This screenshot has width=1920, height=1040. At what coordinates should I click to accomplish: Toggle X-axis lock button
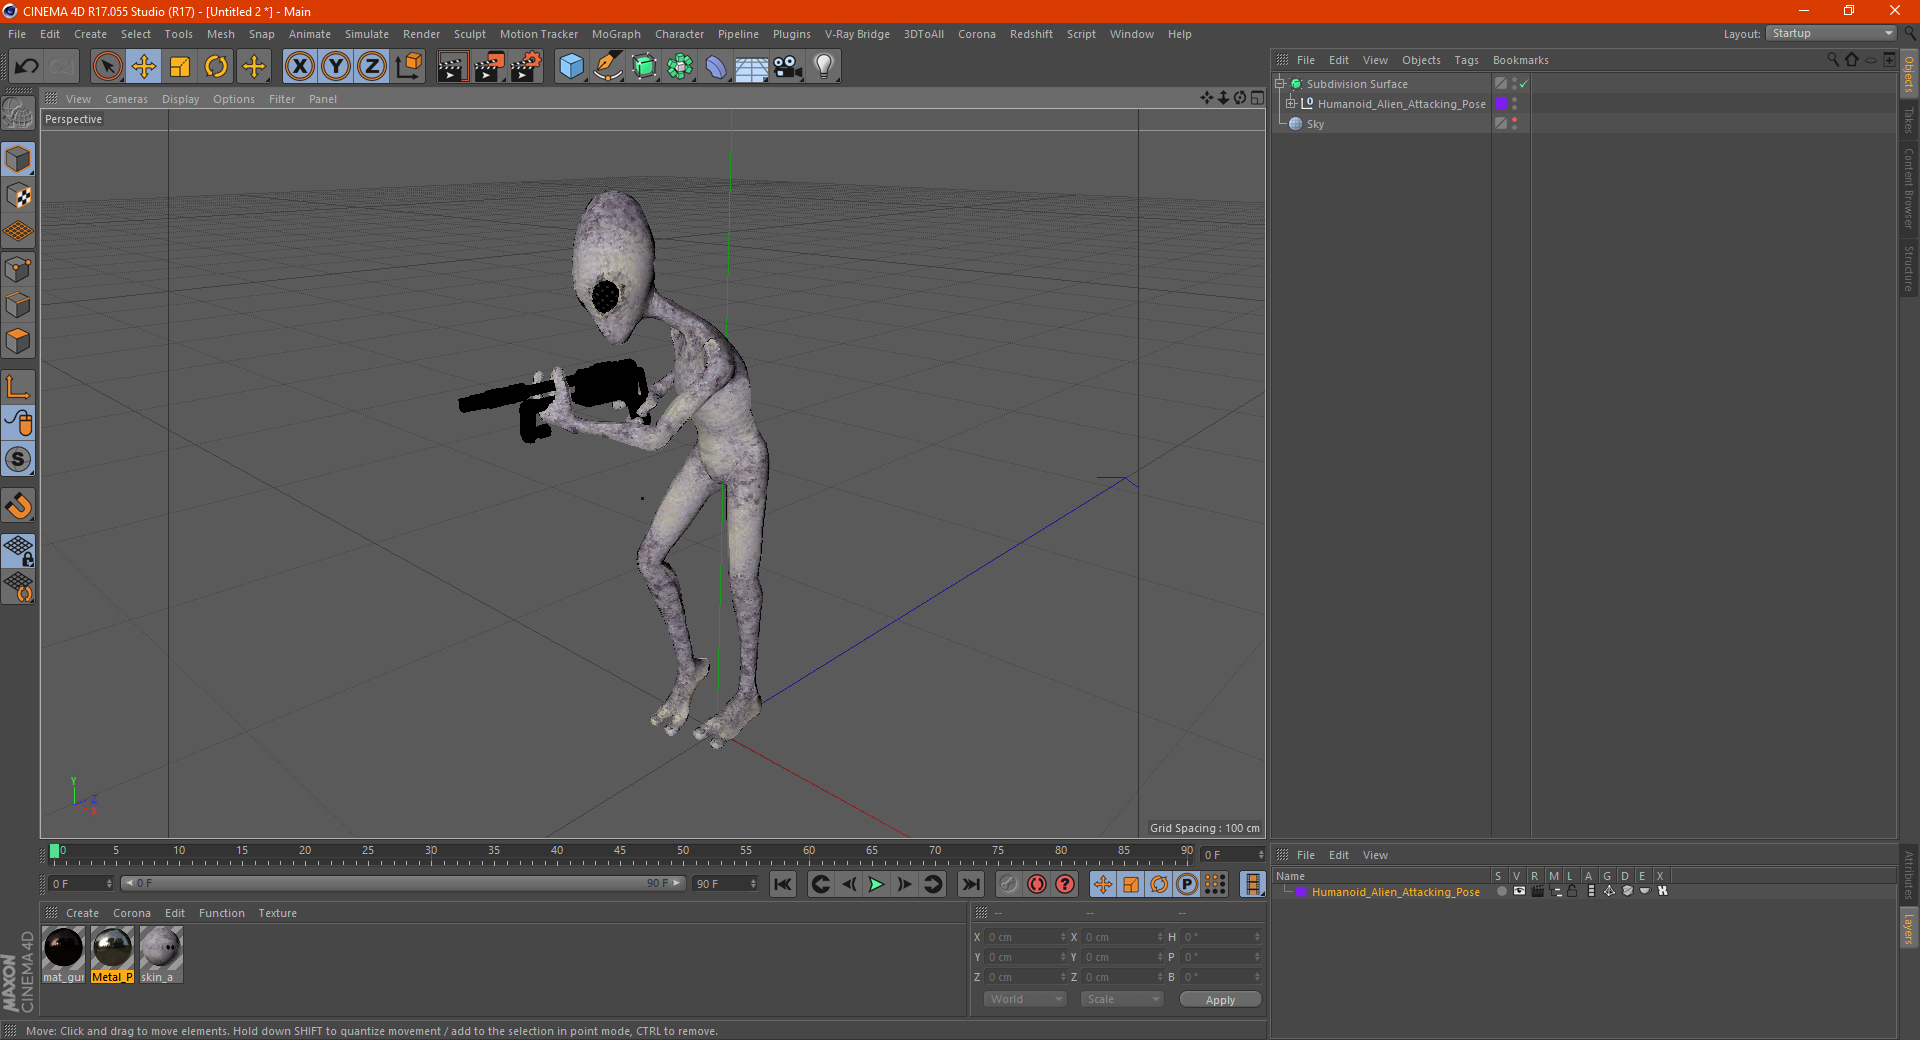[x=299, y=67]
